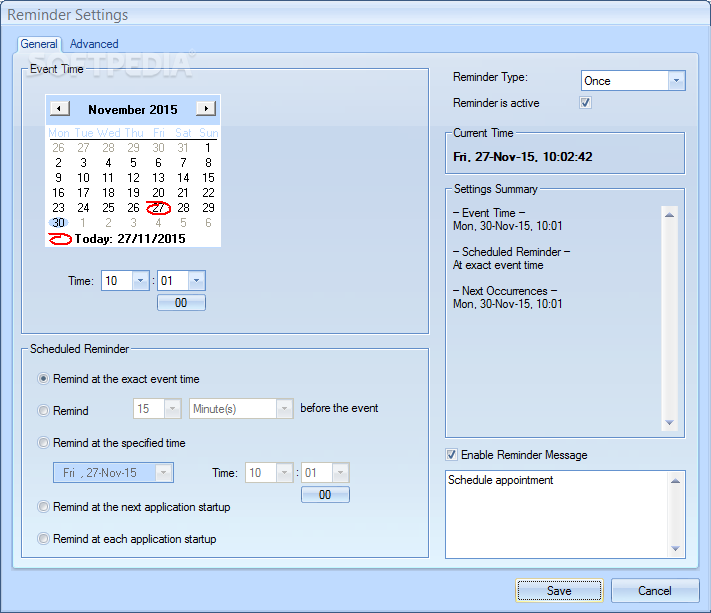Open the 15 interval value dropdown

click(x=172, y=409)
